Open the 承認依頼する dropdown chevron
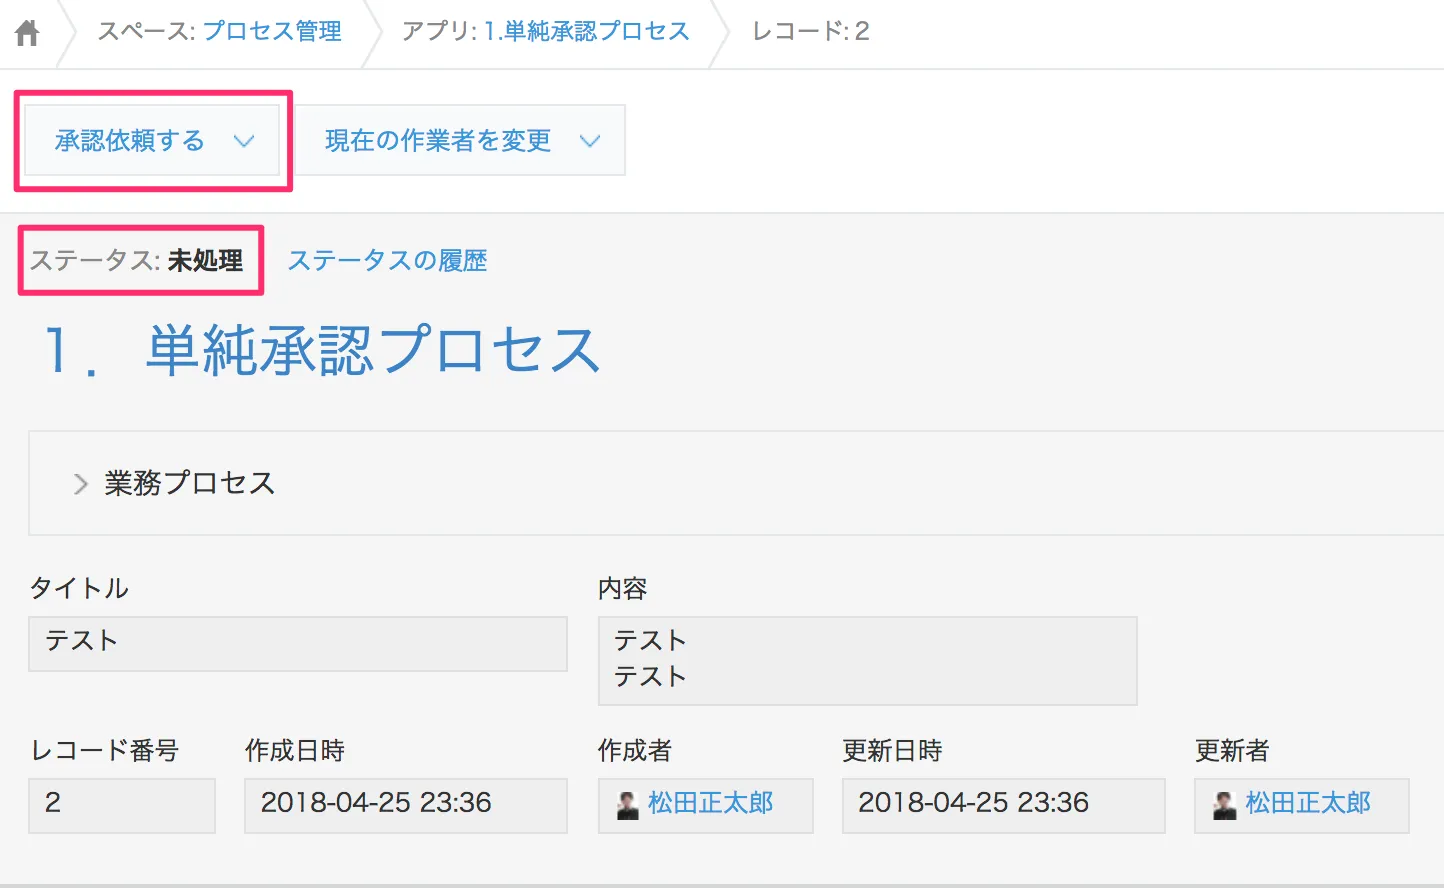This screenshot has width=1444, height=888. pyautogui.click(x=244, y=141)
